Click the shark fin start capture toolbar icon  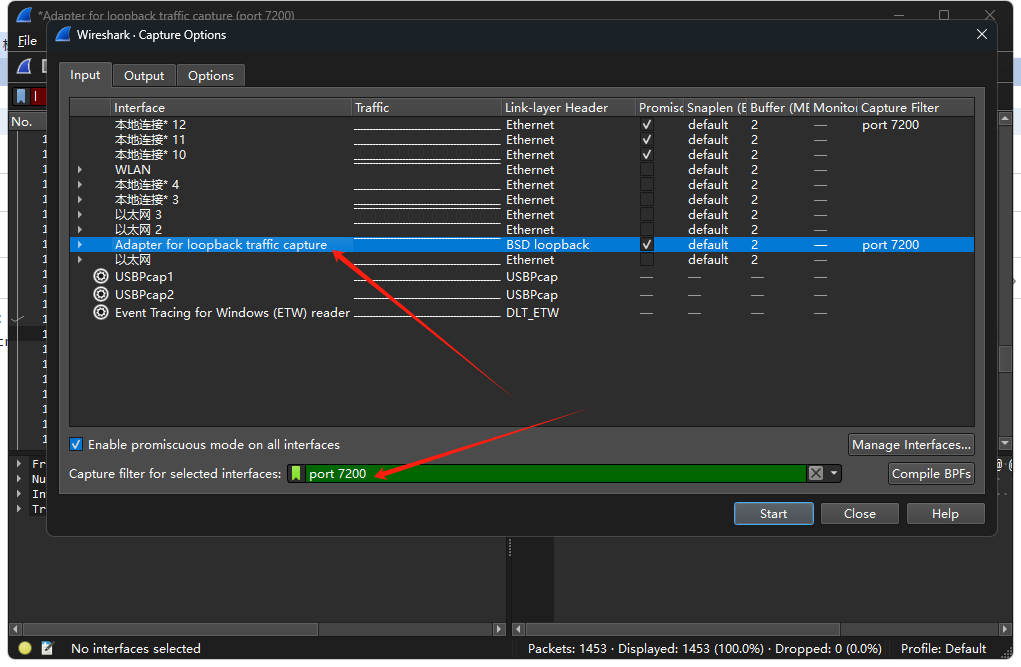(24, 66)
